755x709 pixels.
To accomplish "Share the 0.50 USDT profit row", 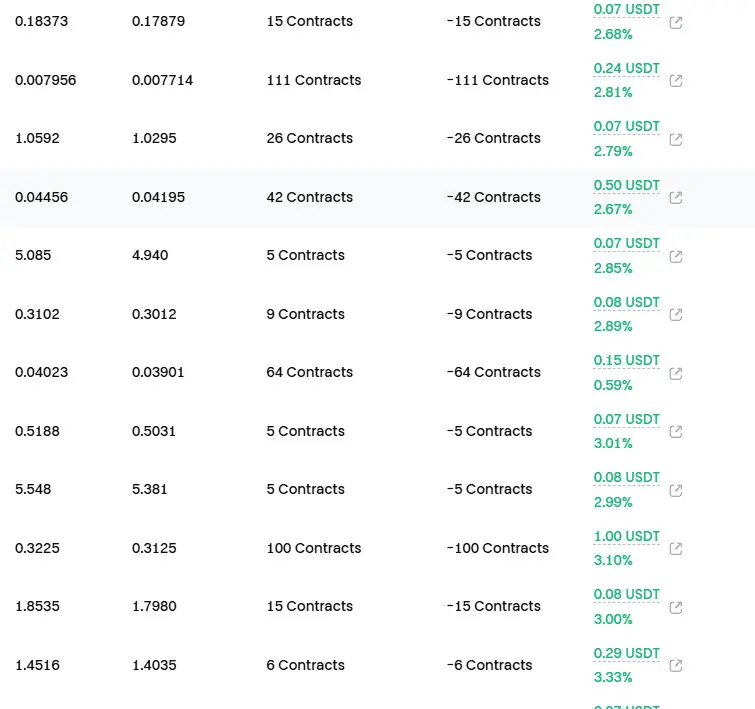I will click(676, 197).
